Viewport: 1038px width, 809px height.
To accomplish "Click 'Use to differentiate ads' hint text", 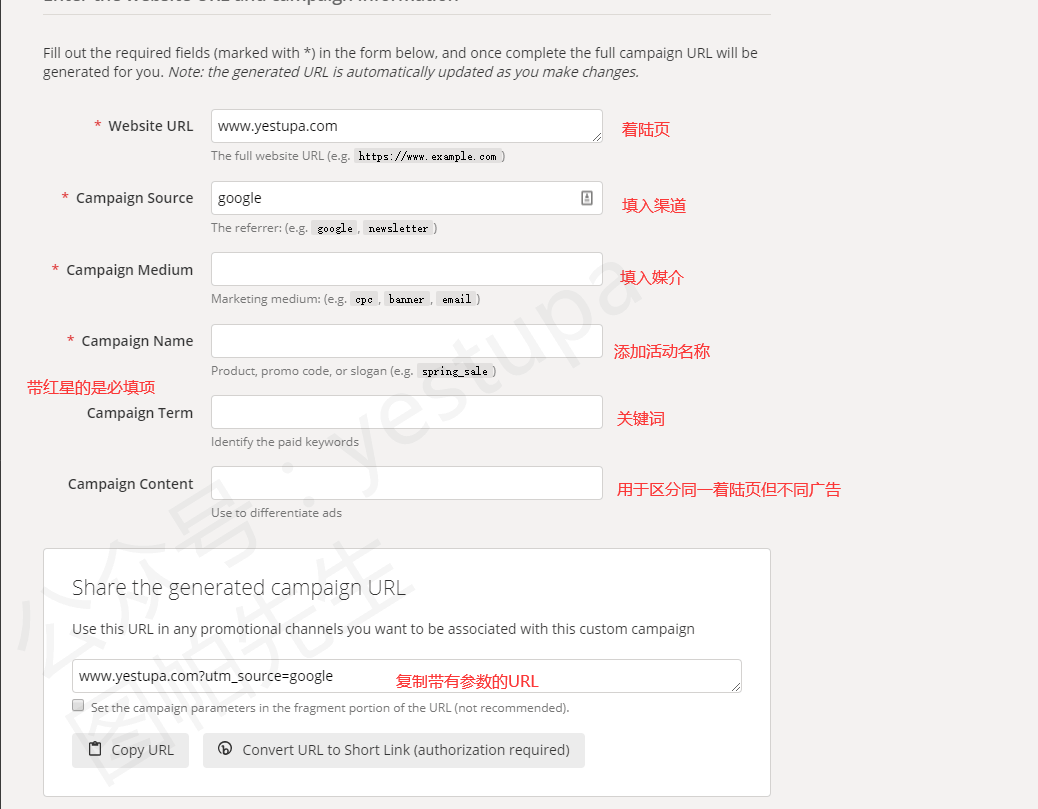I will 276,513.
